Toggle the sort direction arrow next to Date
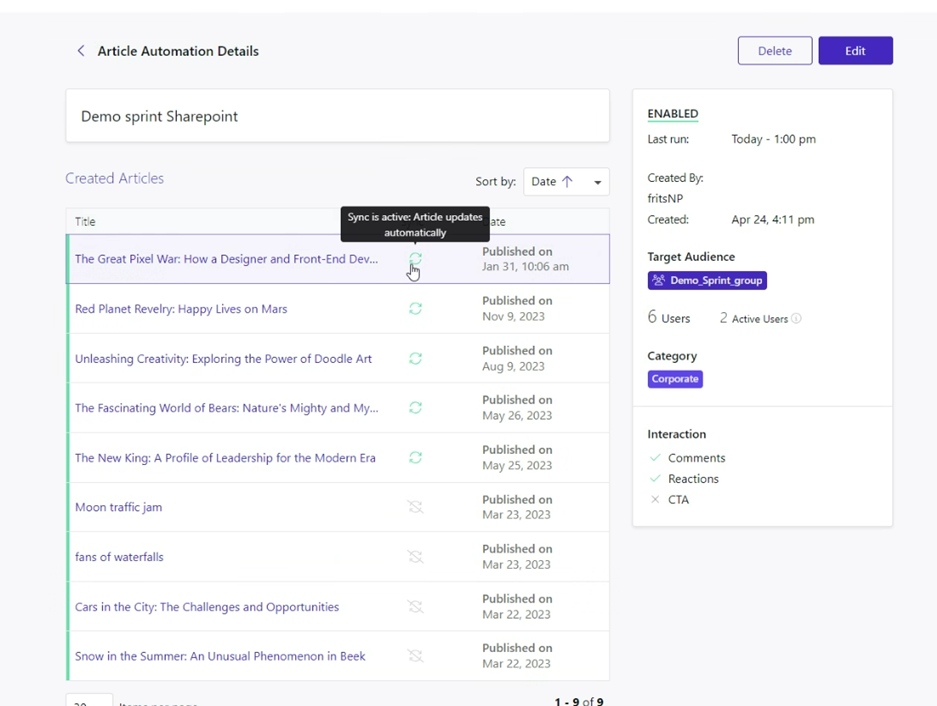Image resolution: width=937 pixels, height=706 pixels. click(x=567, y=181)
